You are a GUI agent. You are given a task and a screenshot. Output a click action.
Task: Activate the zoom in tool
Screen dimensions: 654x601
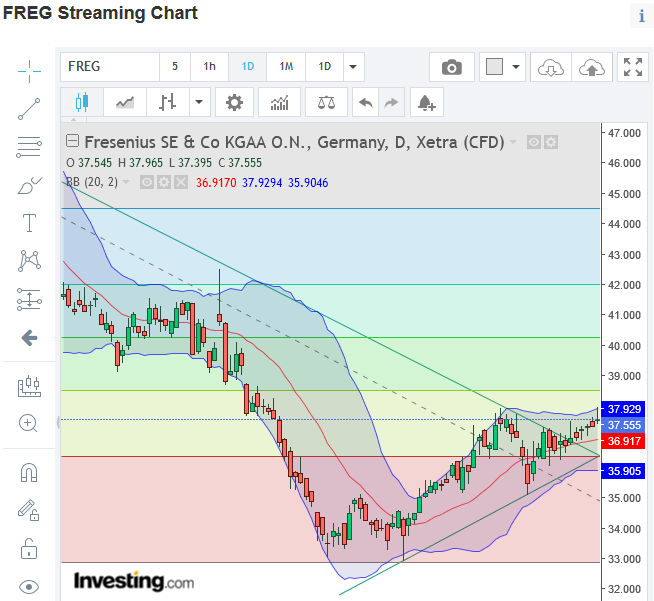click(x=28, y=423)
